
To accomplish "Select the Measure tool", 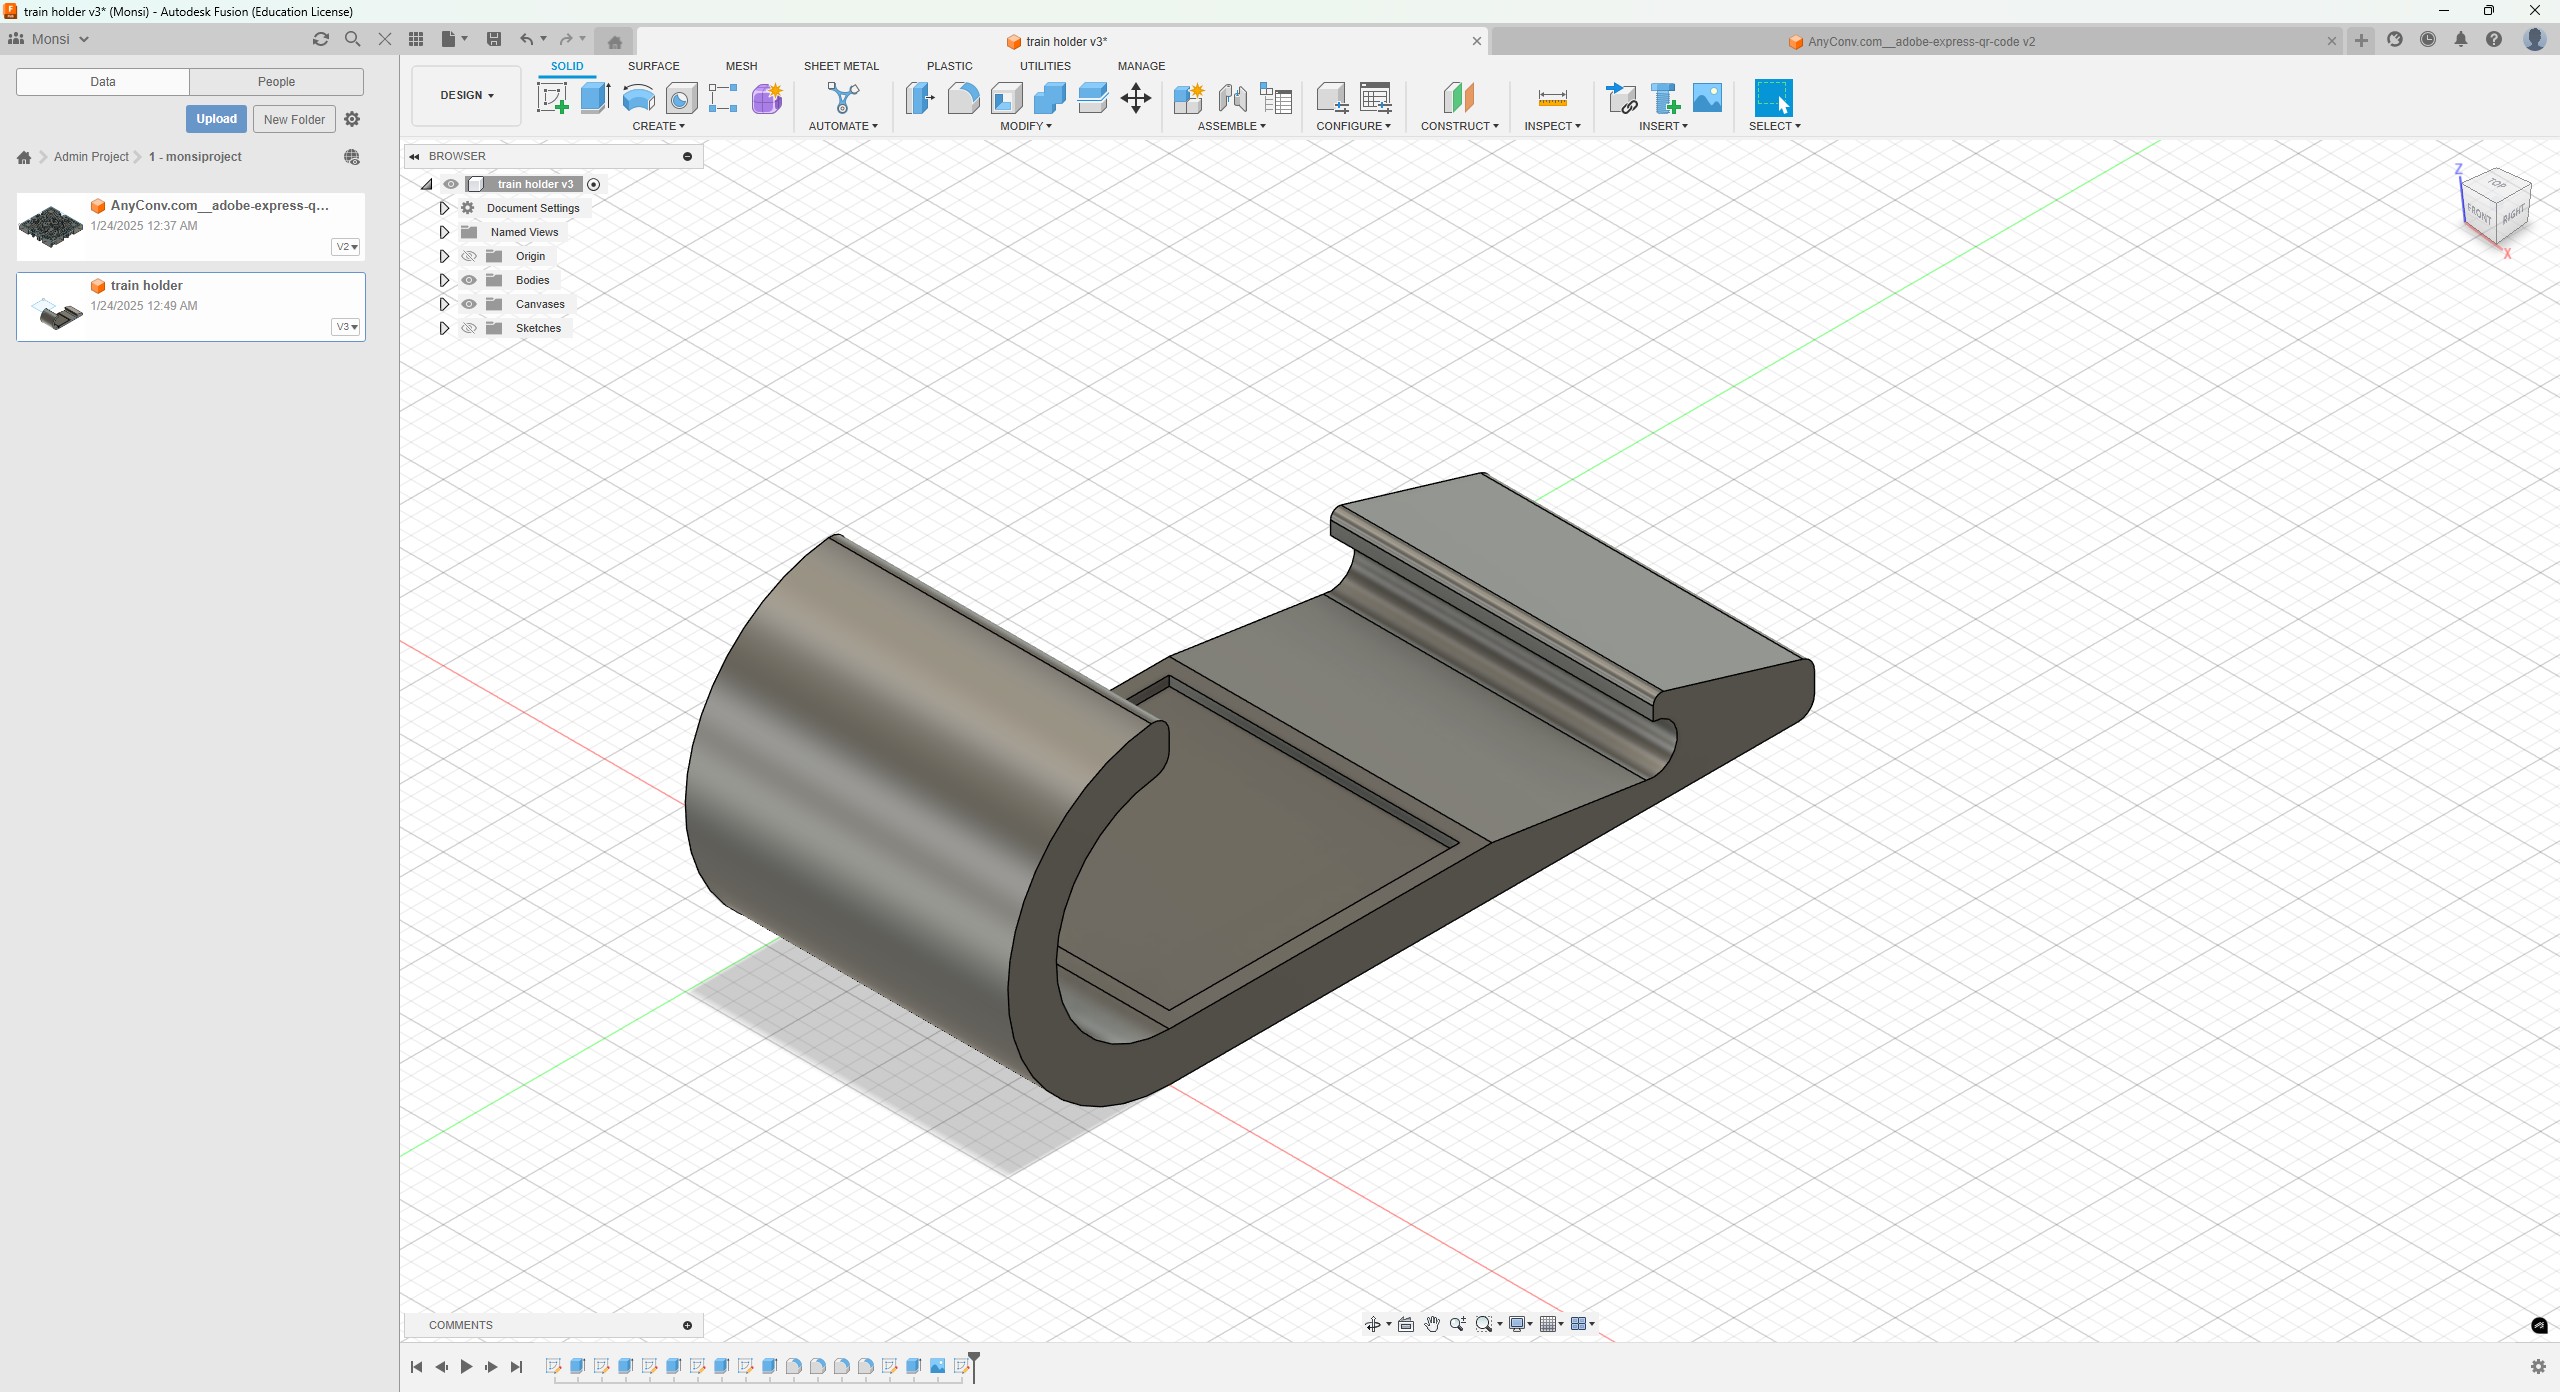I will [1552, 98].
